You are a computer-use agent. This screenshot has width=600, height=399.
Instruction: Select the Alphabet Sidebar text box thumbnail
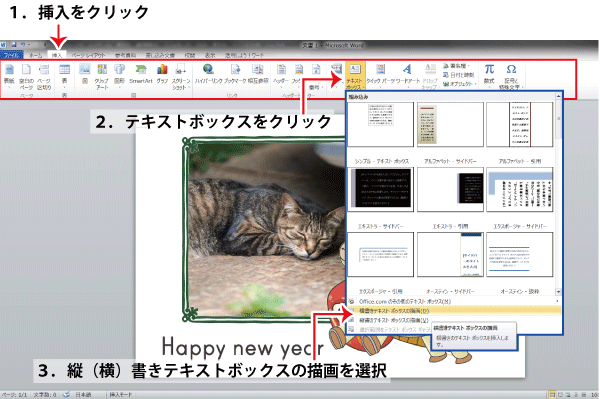coord(450,124)
